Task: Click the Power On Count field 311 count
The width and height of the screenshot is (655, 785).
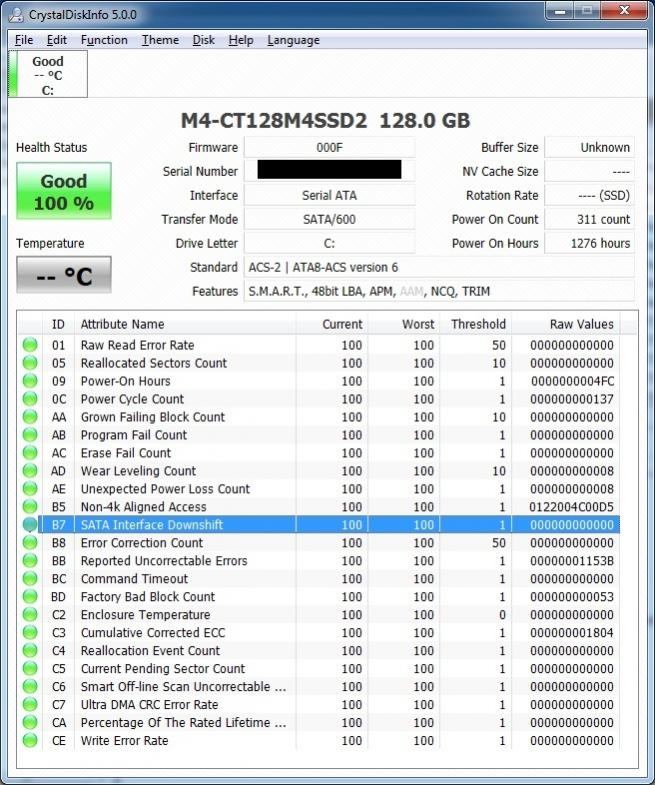Action: (589, 219)
